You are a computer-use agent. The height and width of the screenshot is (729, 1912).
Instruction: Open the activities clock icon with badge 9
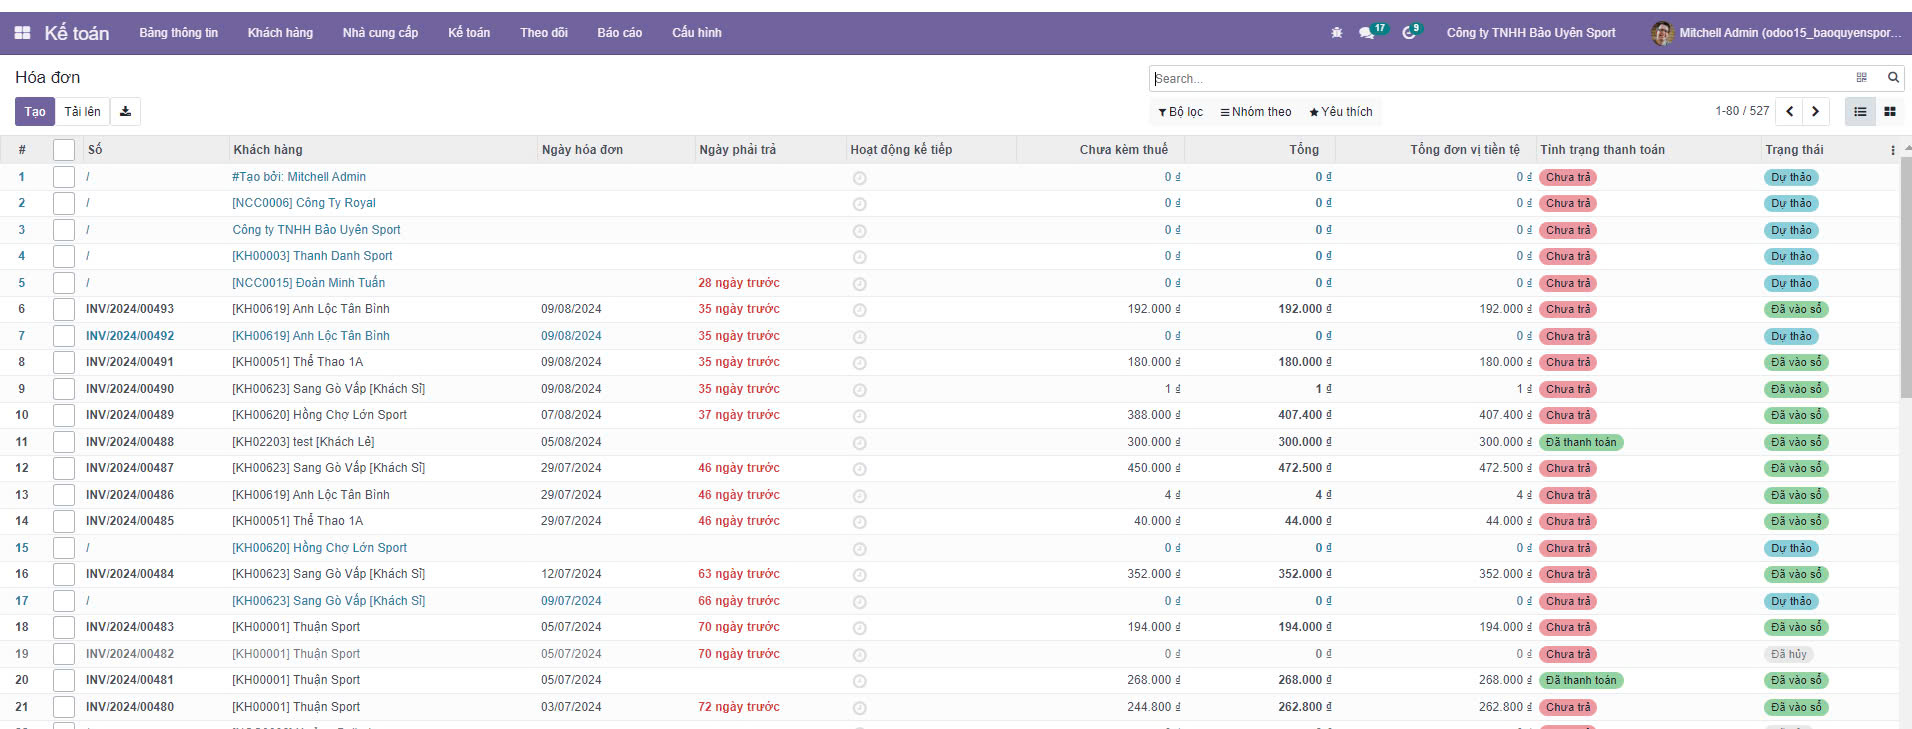(x=1409, y=33)
